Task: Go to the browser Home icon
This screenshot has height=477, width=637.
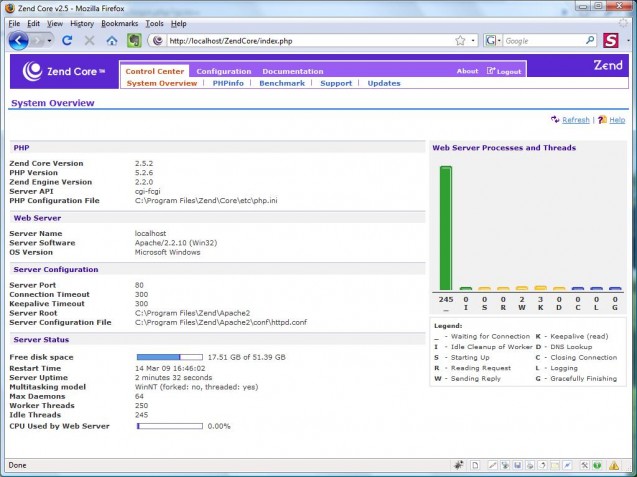Action: tap(112, 41)
